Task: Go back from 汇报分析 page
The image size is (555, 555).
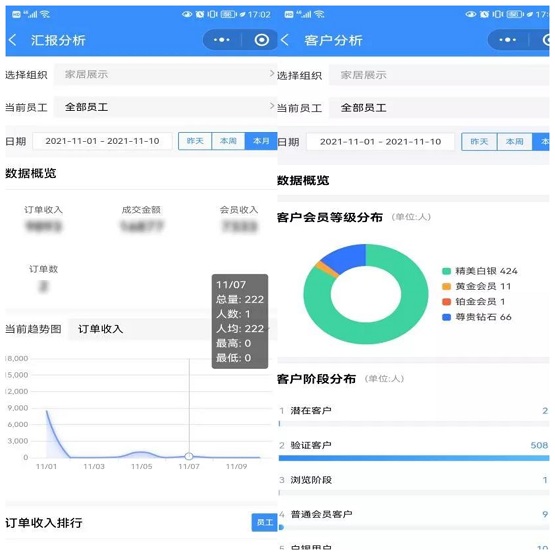Action: 12,40
